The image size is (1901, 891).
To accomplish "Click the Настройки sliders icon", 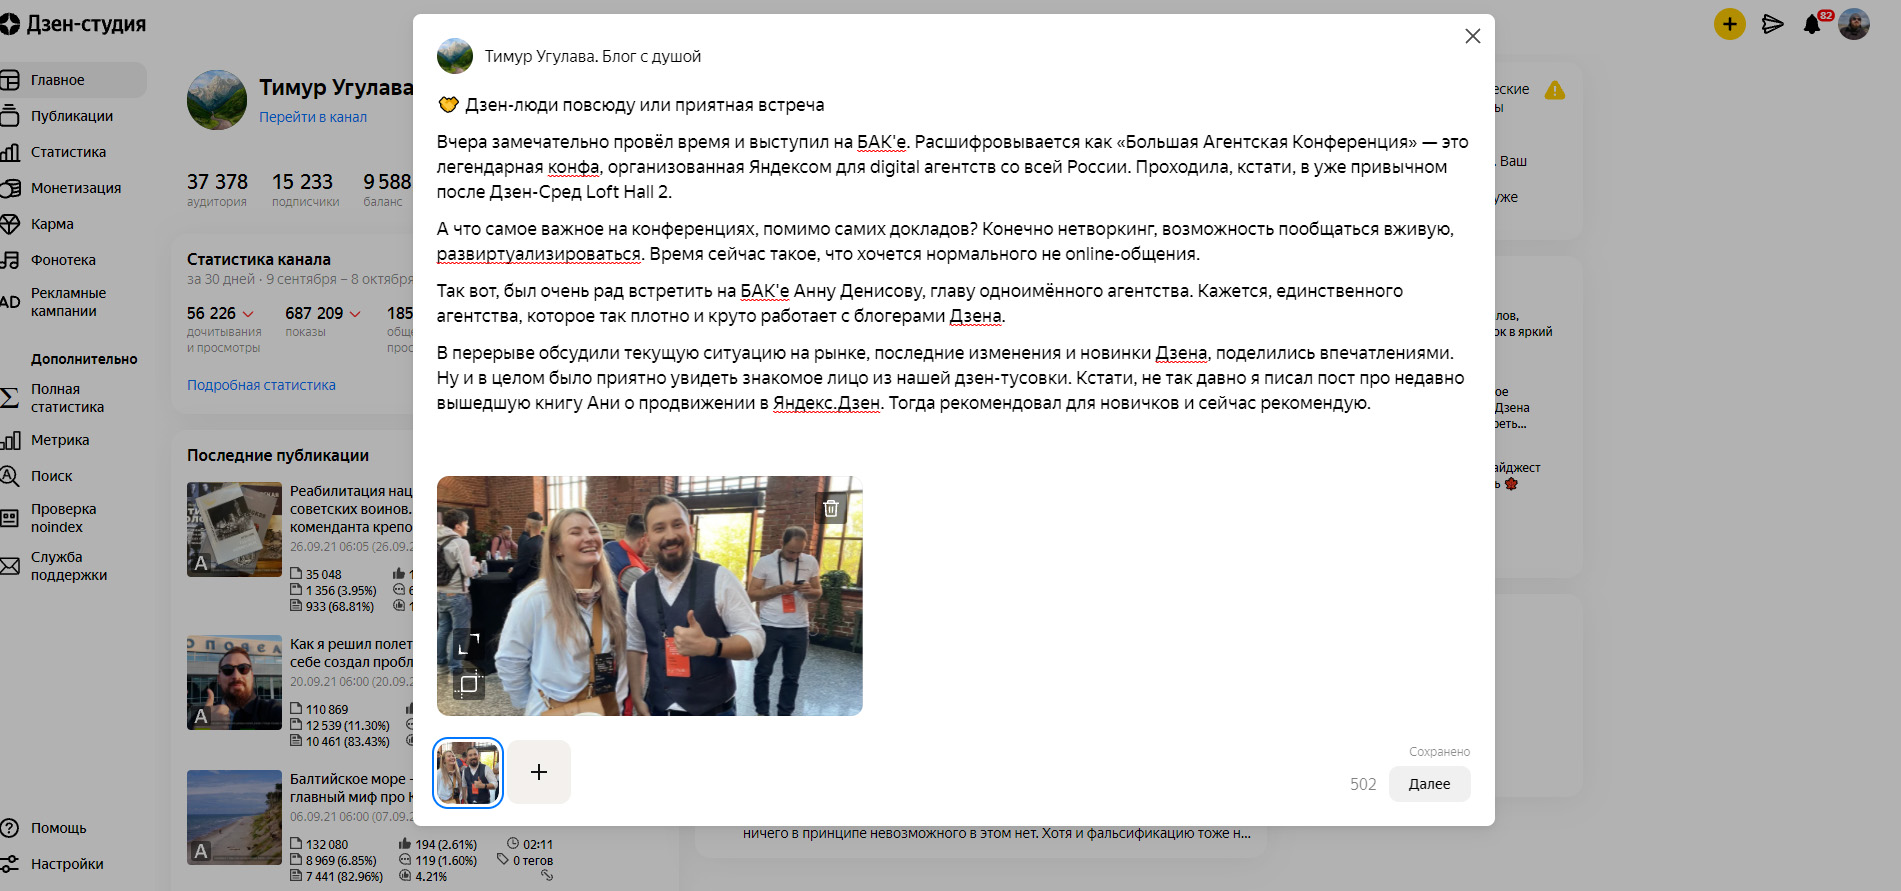I will pyautogui.click(x=10, y=864).
